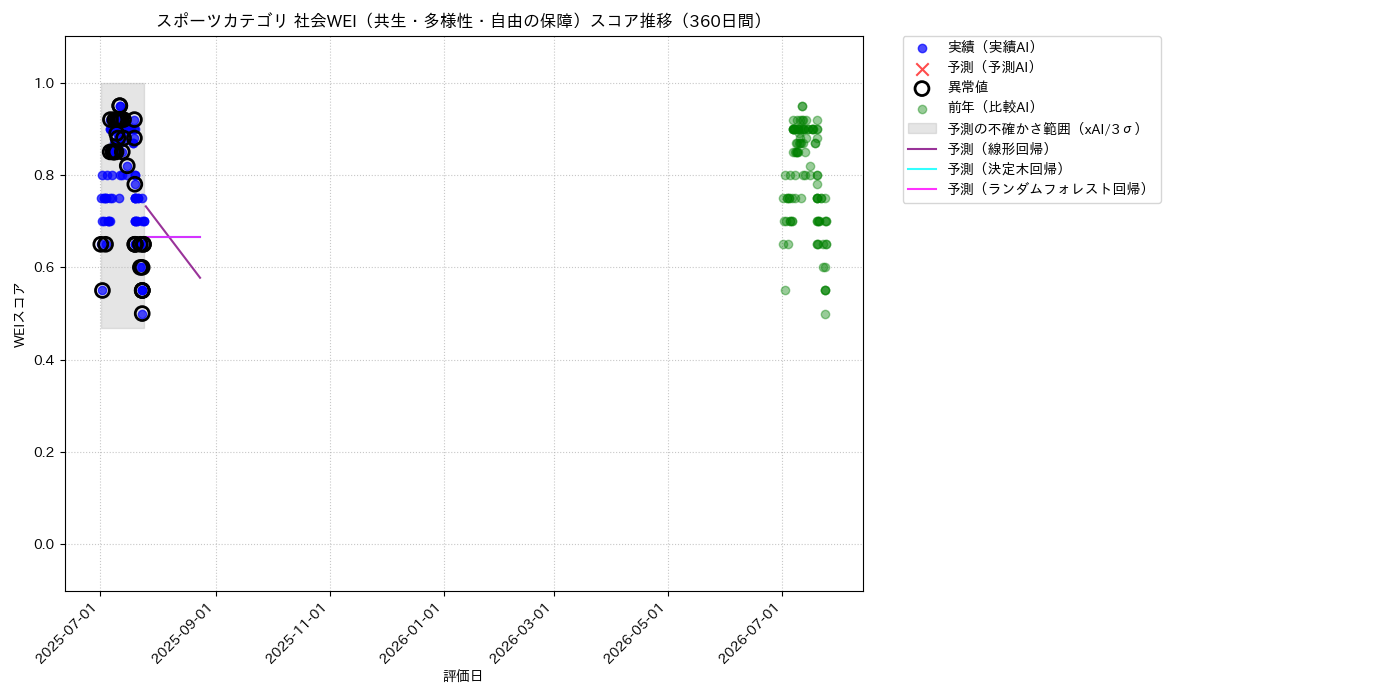Click the magenta ランダムフォレスト回帰 legend line sample

coord(922,189)
